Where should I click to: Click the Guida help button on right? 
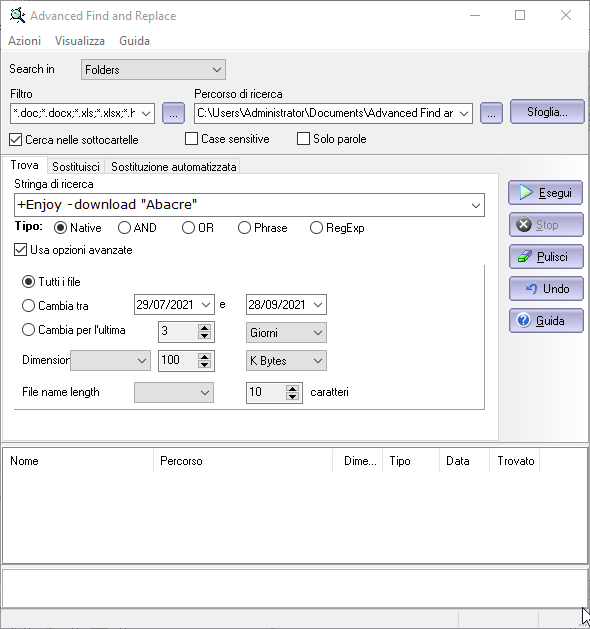(546, 321)
